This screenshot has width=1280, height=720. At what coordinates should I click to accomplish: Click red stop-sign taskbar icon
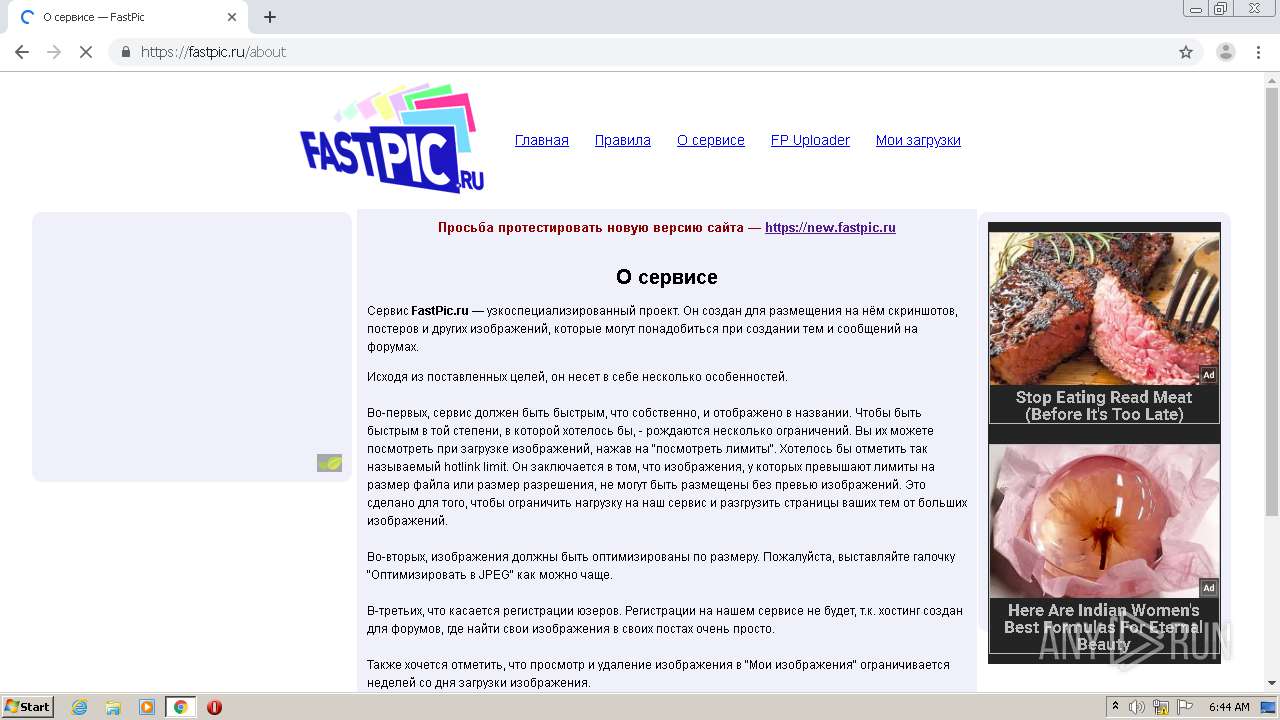pyautogui.click(x=214, y=707)
